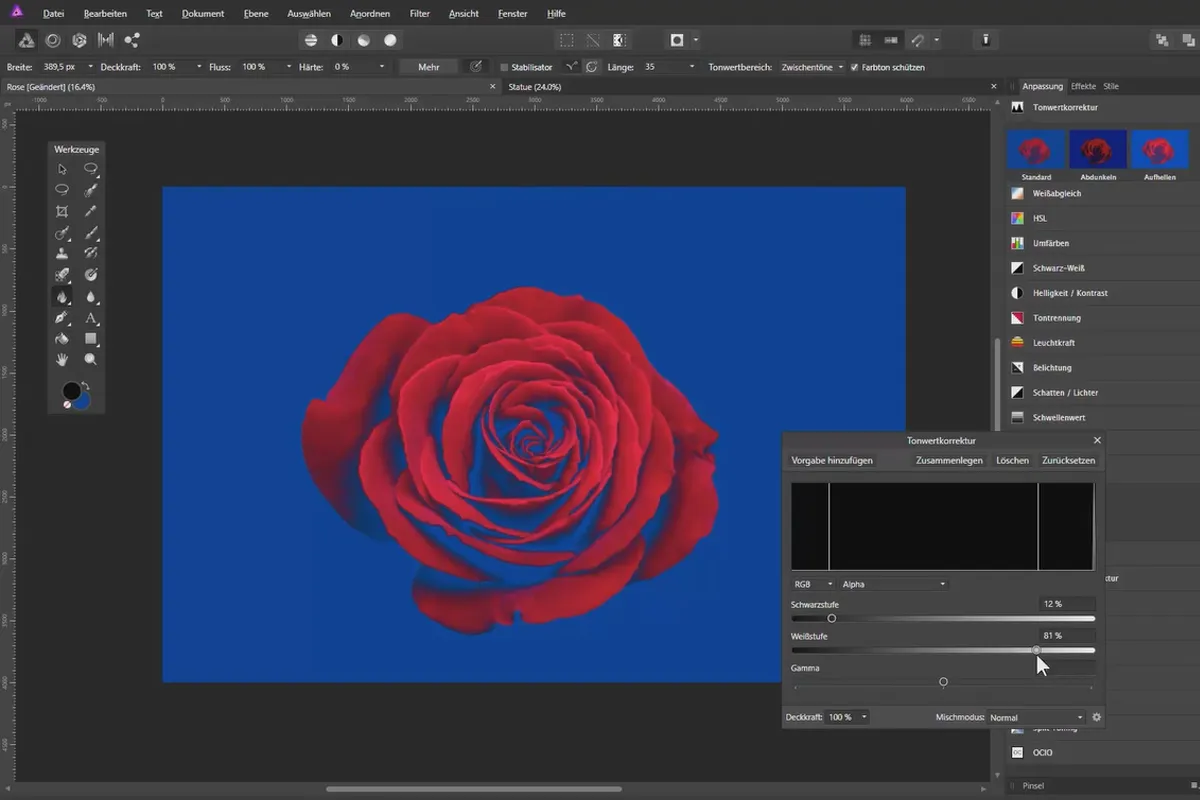Open the Breite width dropdown
The width and height of the screenshot is (1200, 800).
tap(91, 67)
